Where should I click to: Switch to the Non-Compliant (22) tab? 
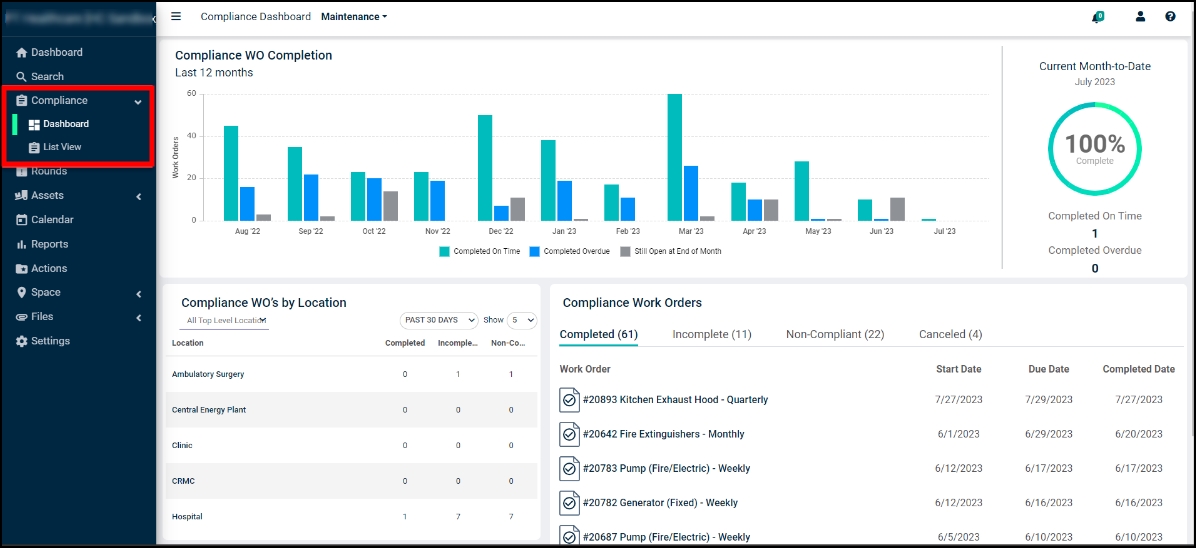pyautogui.click(x=834, y=334)
